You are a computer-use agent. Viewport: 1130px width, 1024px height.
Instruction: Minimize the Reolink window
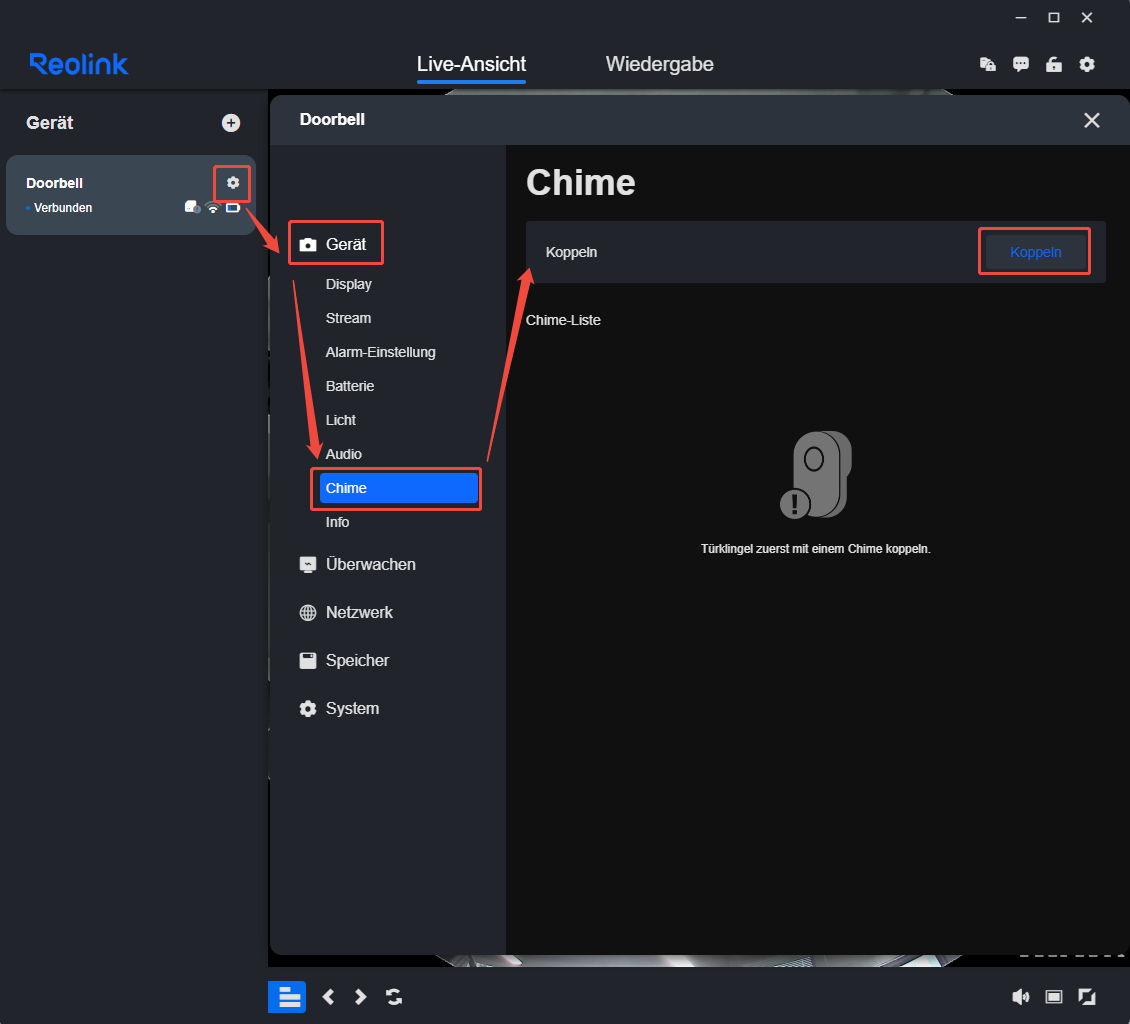1020,18
